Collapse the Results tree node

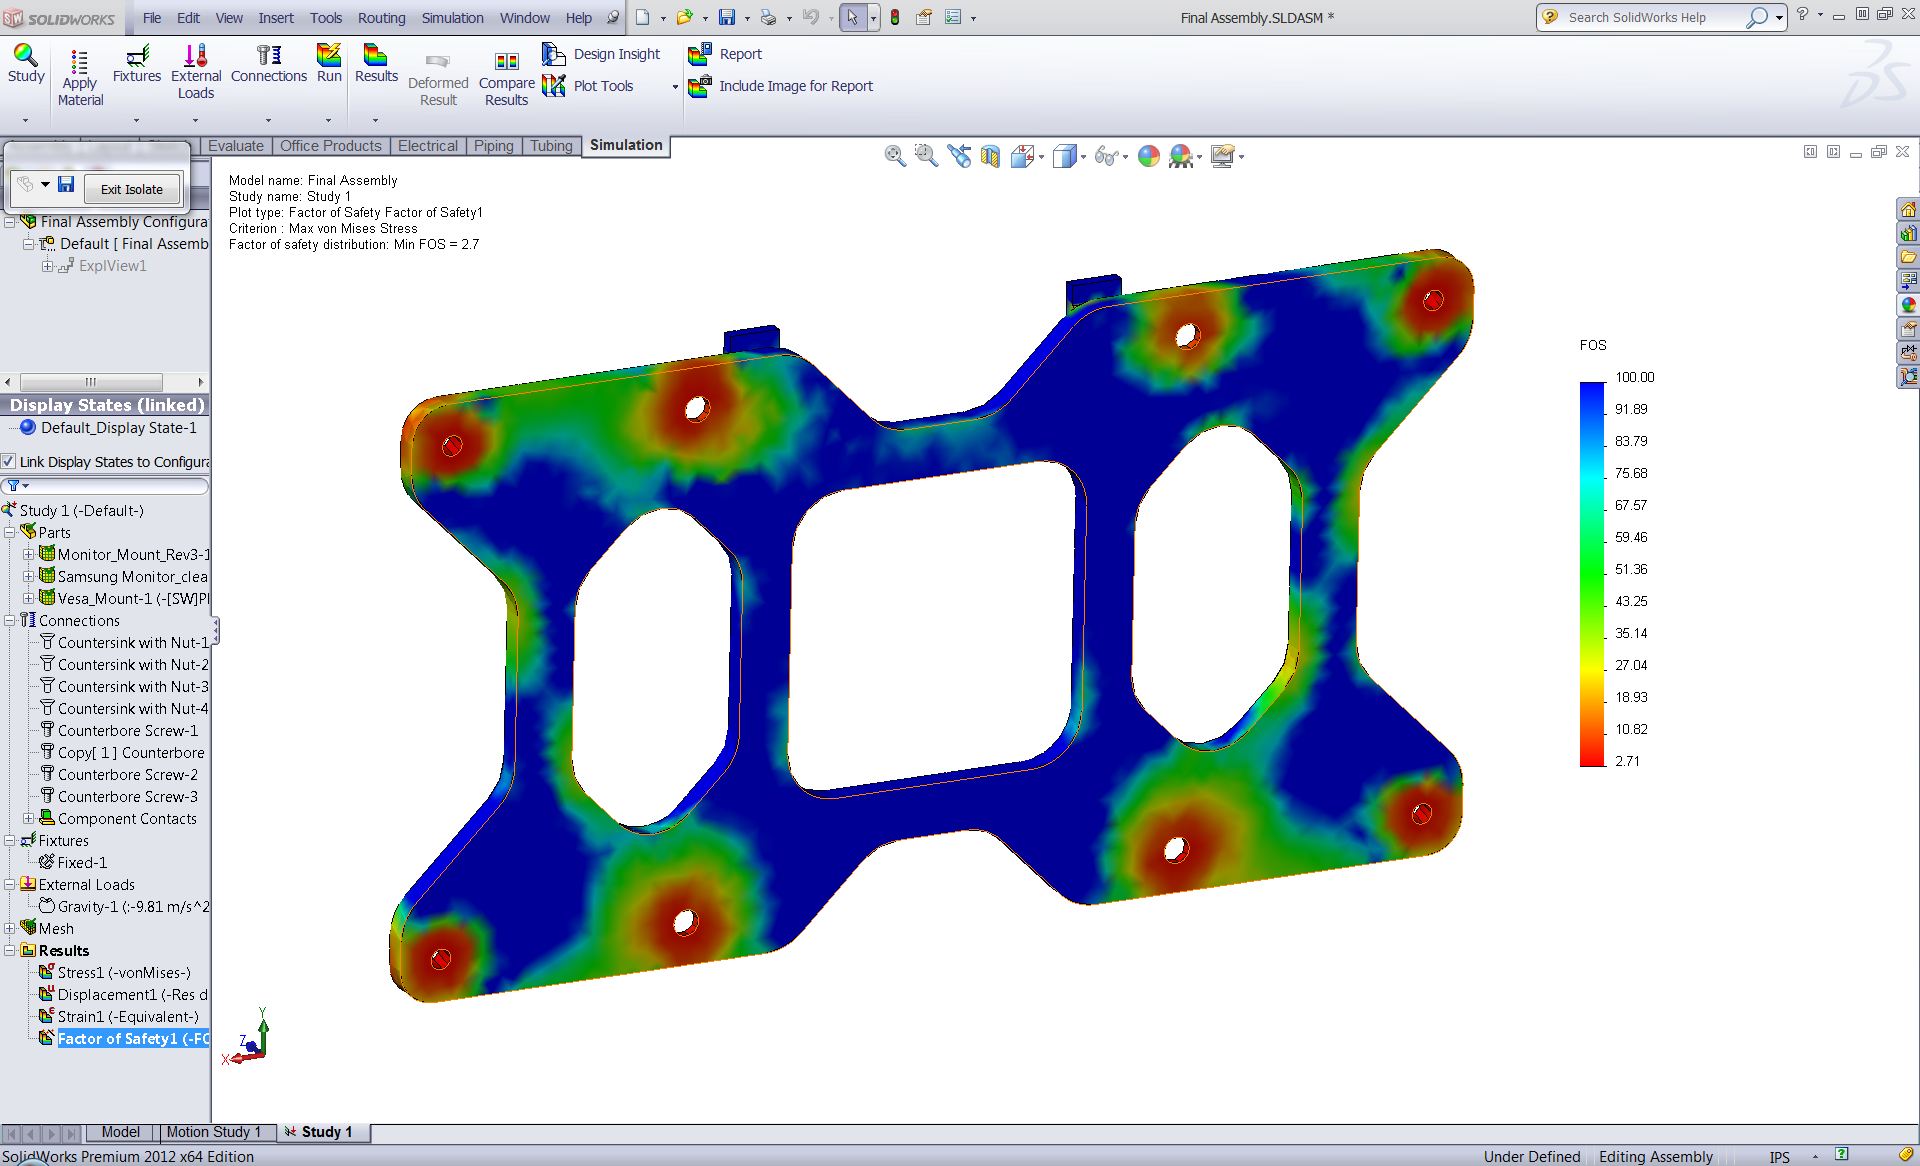pyautogui.click(x=10, y=950)
